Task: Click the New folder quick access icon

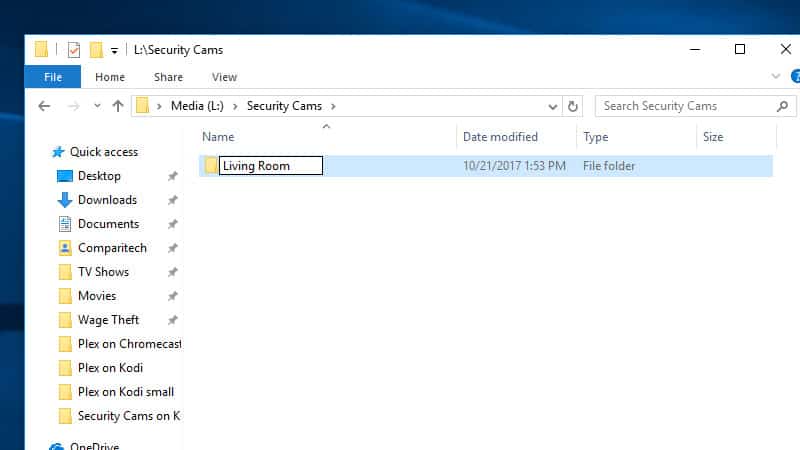Action: [x=96, y=50]
